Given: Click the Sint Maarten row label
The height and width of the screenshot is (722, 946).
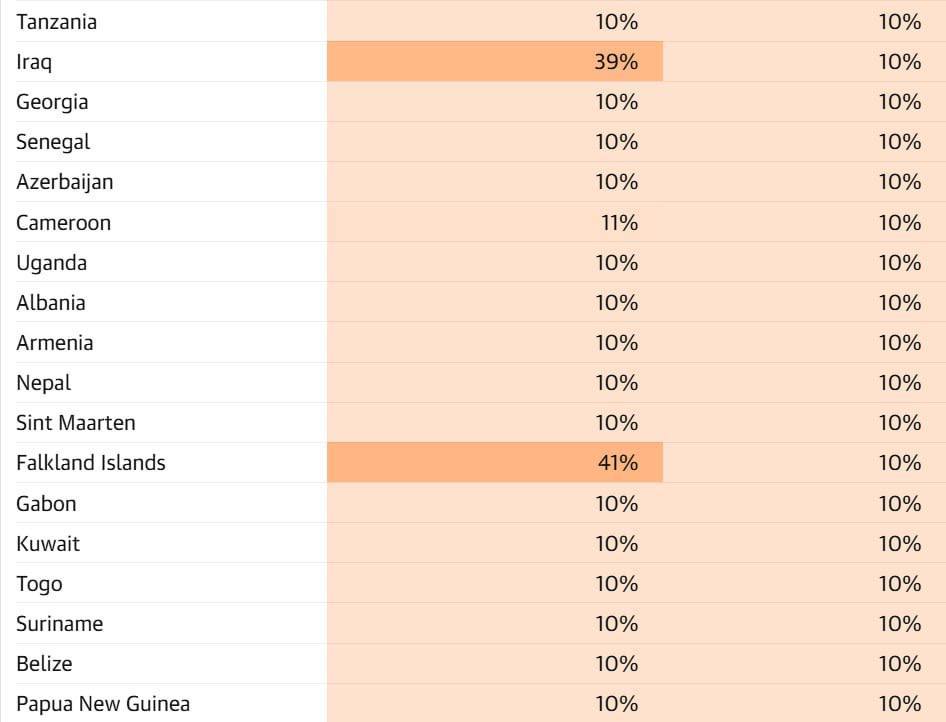Looking at the screenshot, I should [76, 423].
